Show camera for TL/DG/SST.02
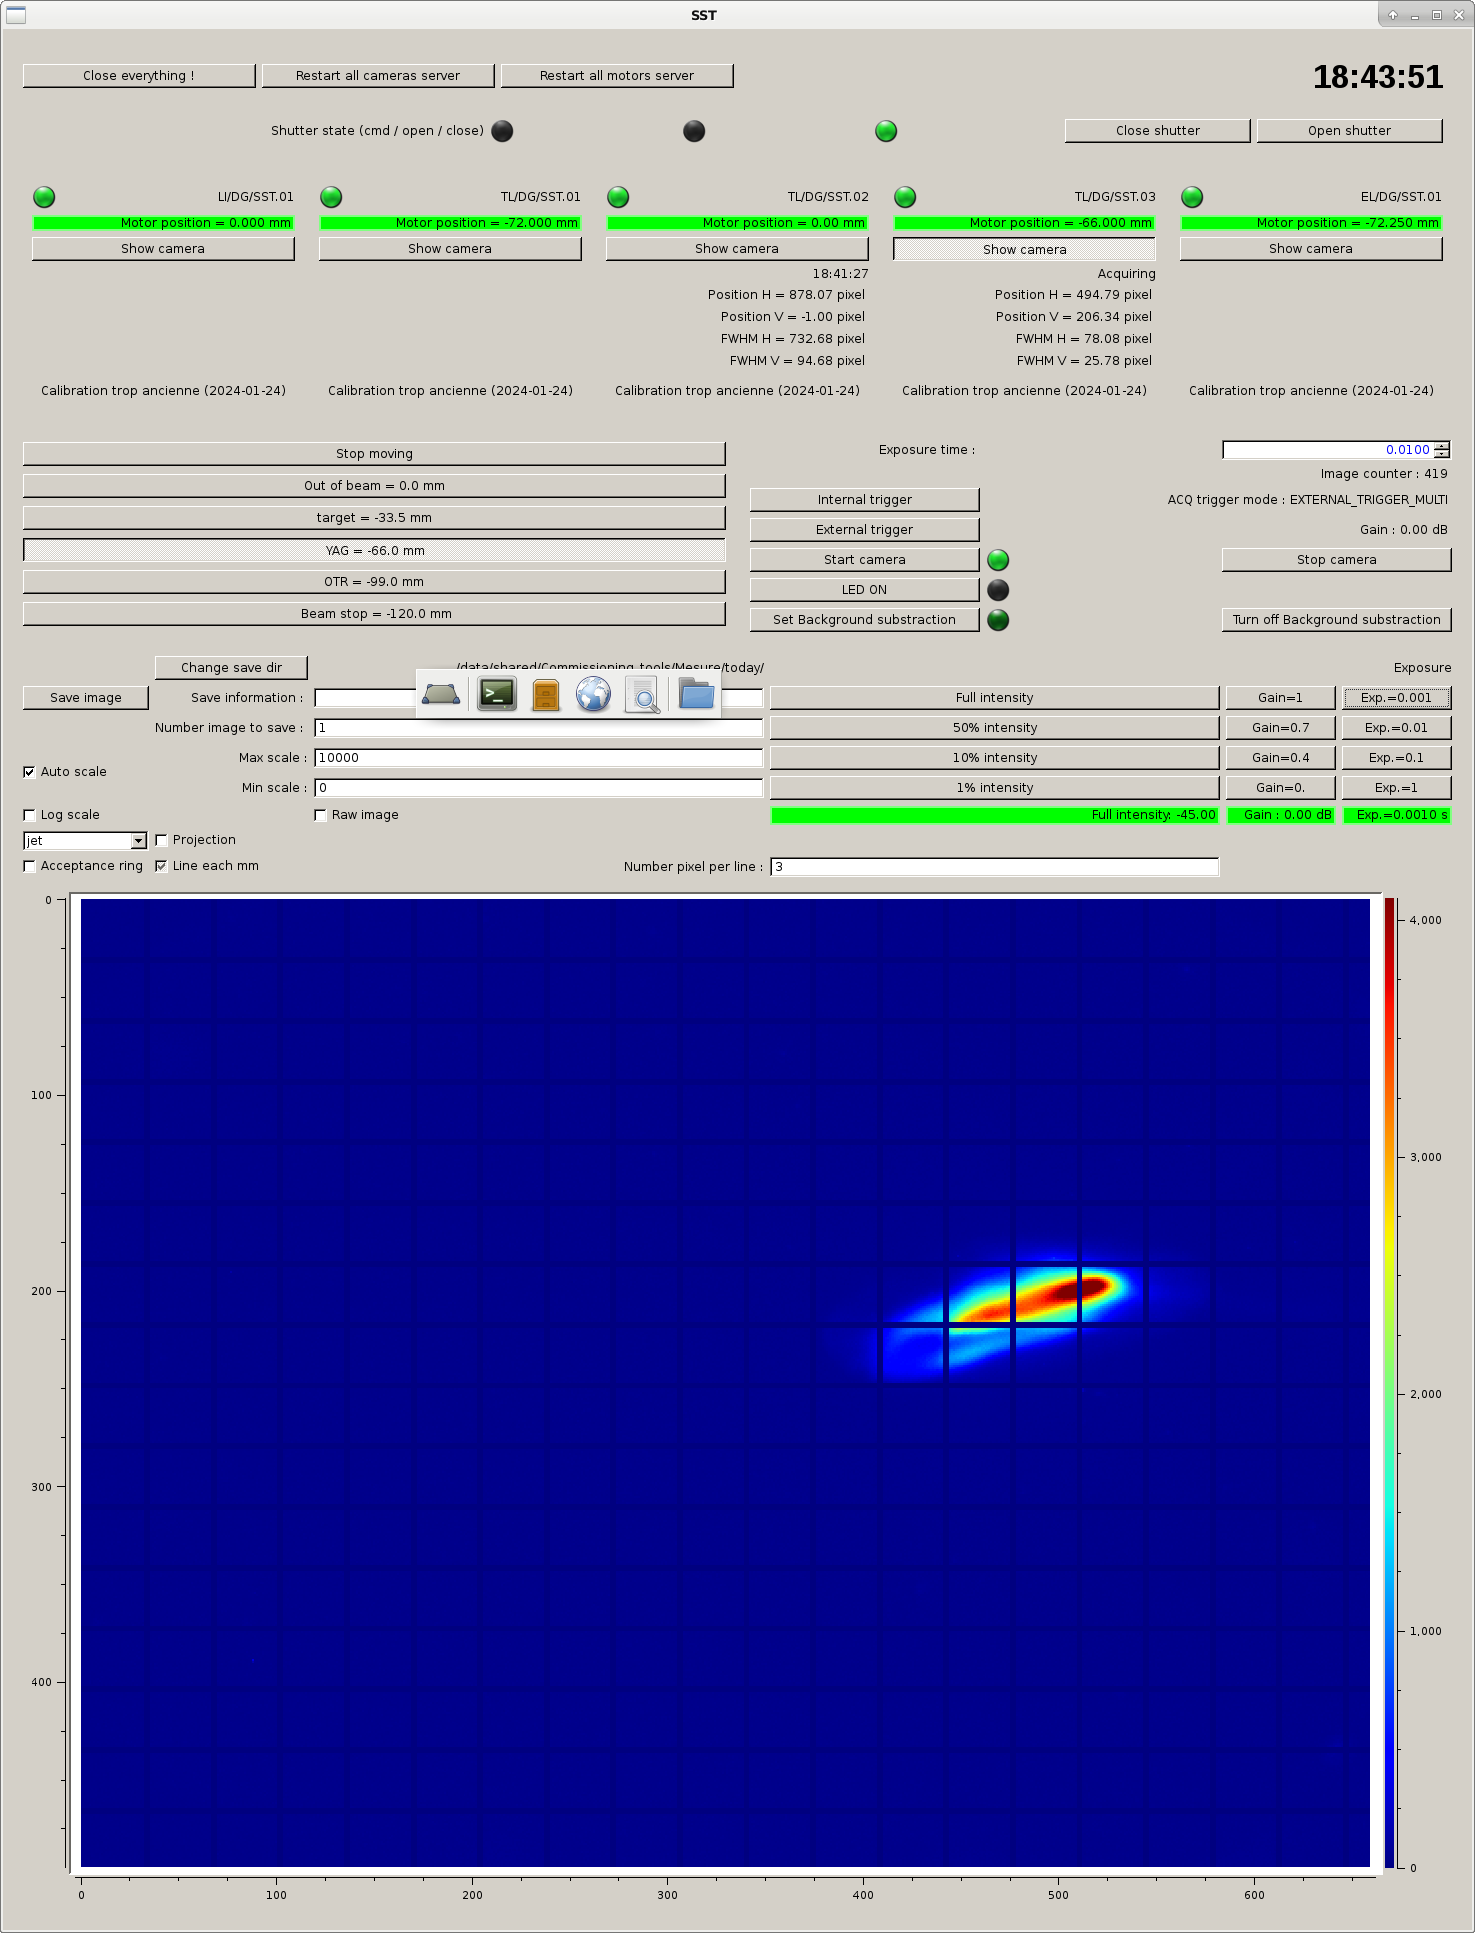Image resolution: width=1475 pixels, height=1933 pixels. pyautogui.click(x=736, y=249)
